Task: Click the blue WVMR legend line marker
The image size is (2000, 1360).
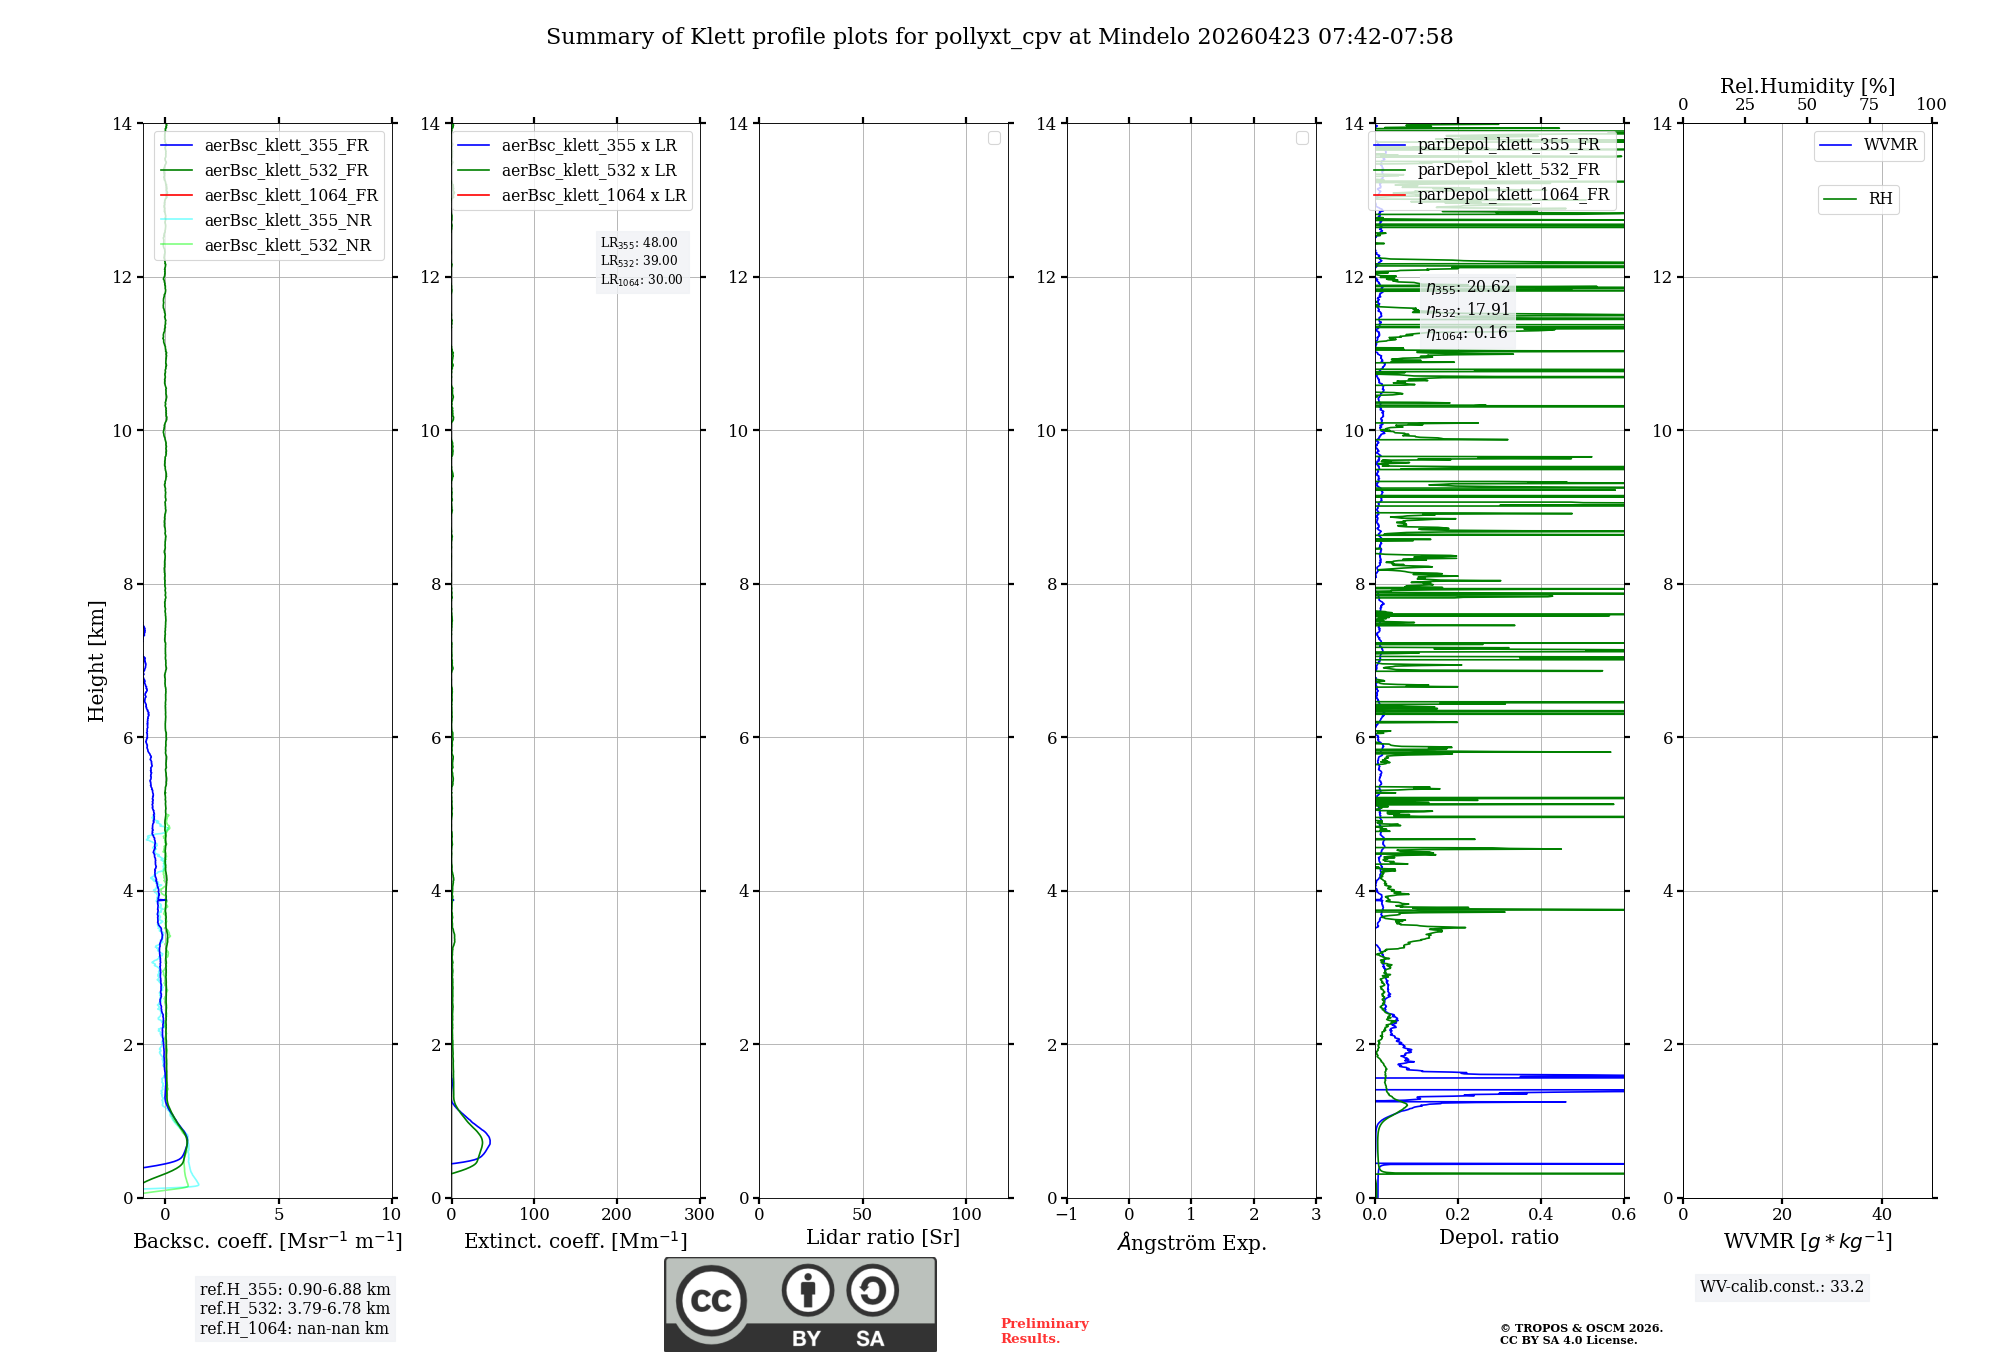Action: point(1836,145)
